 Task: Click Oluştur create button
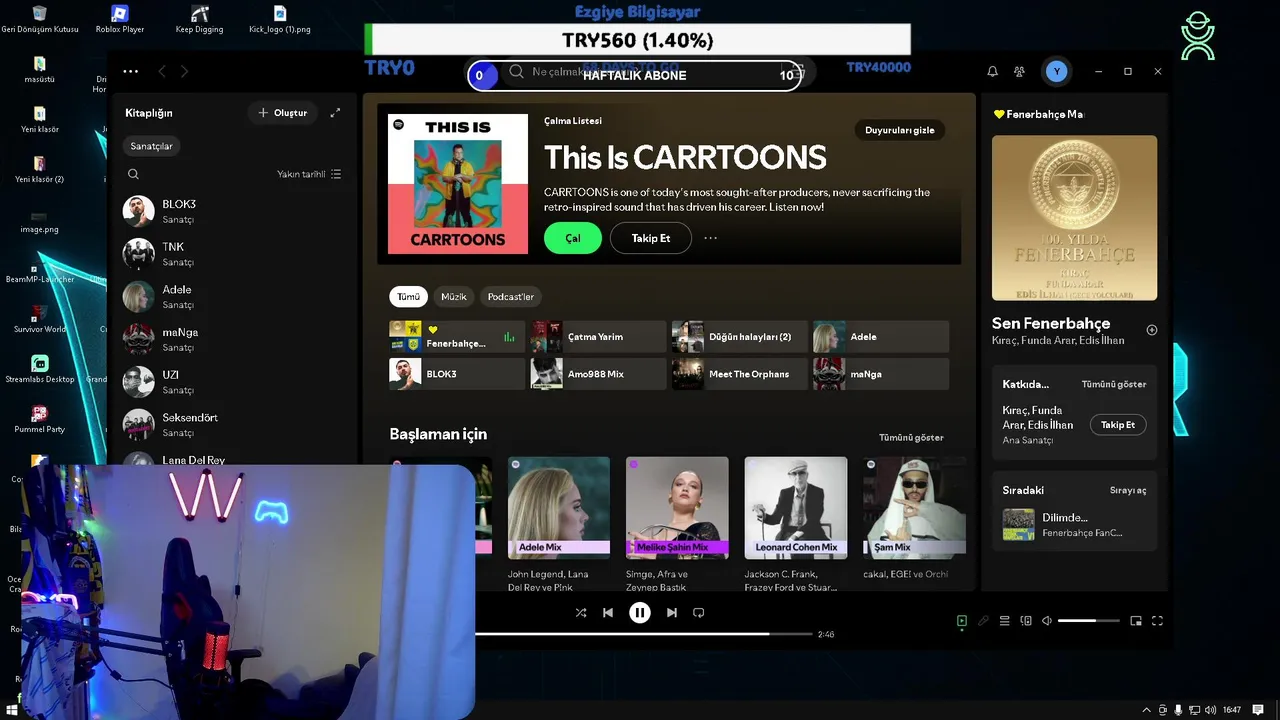(x=283, y=113)
